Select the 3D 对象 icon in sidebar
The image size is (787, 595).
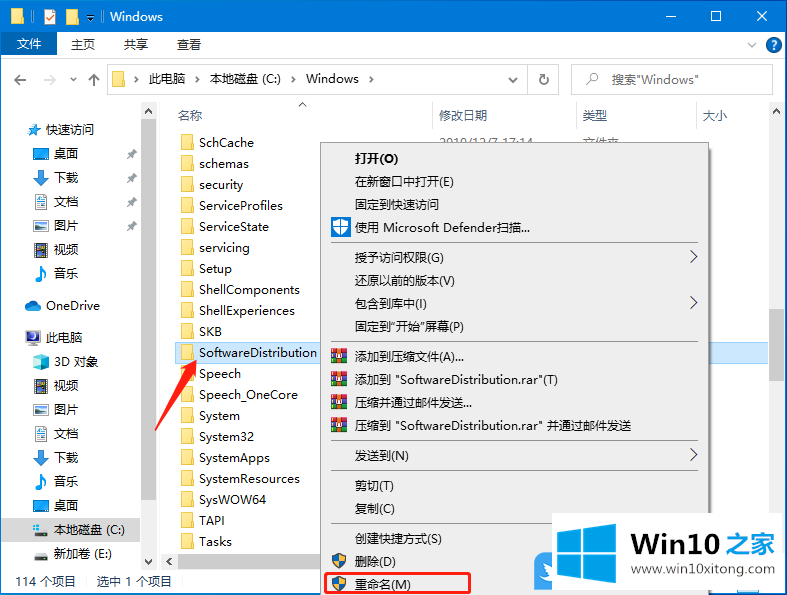40,362
